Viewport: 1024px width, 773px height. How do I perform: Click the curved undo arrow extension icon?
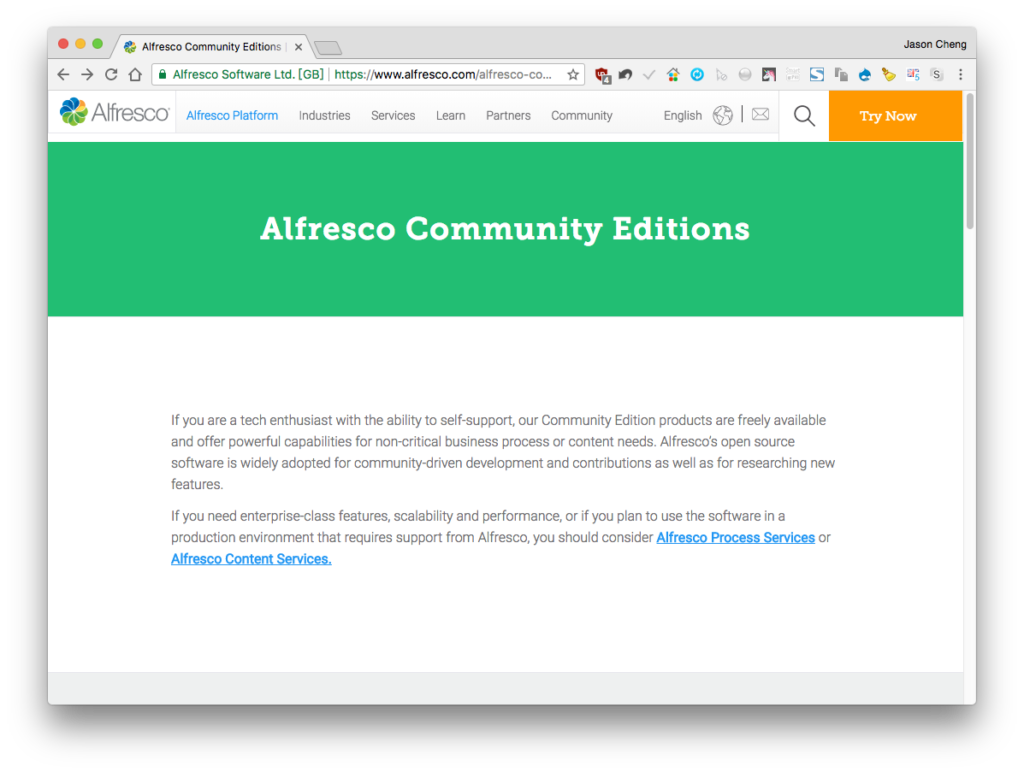[626, 74]
